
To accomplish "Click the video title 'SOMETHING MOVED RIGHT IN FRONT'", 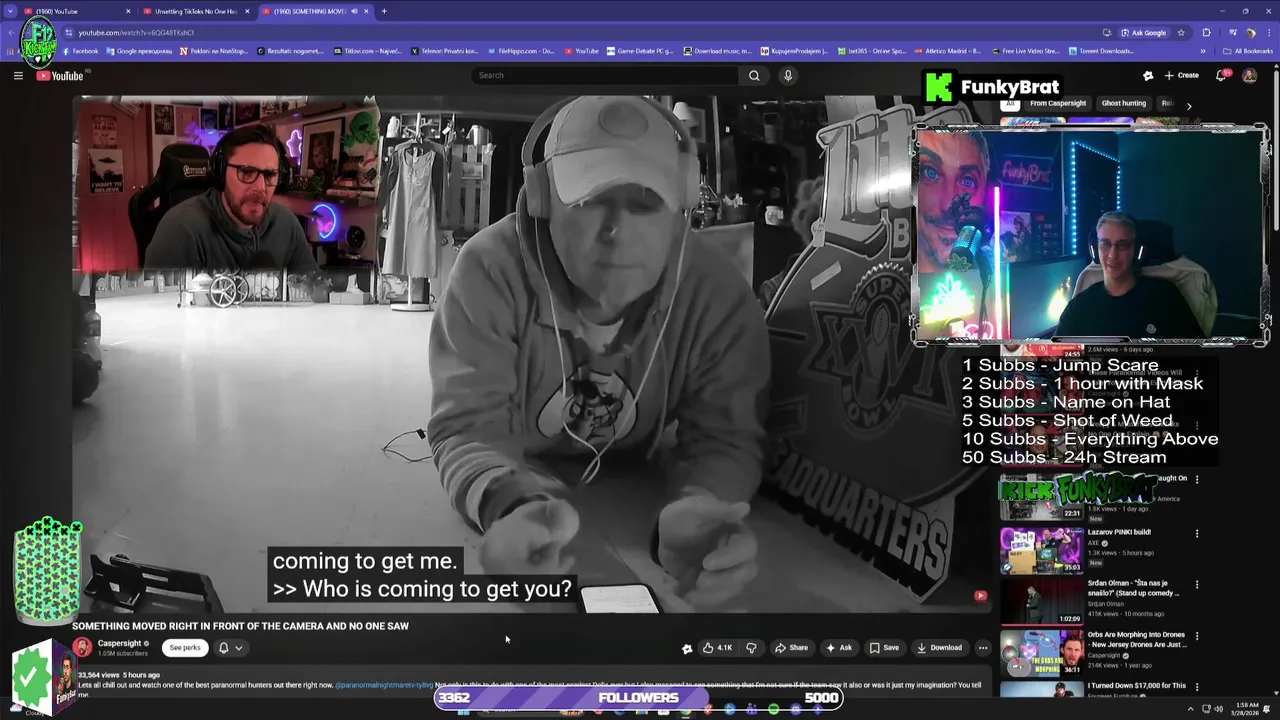I will coord(240,626).
